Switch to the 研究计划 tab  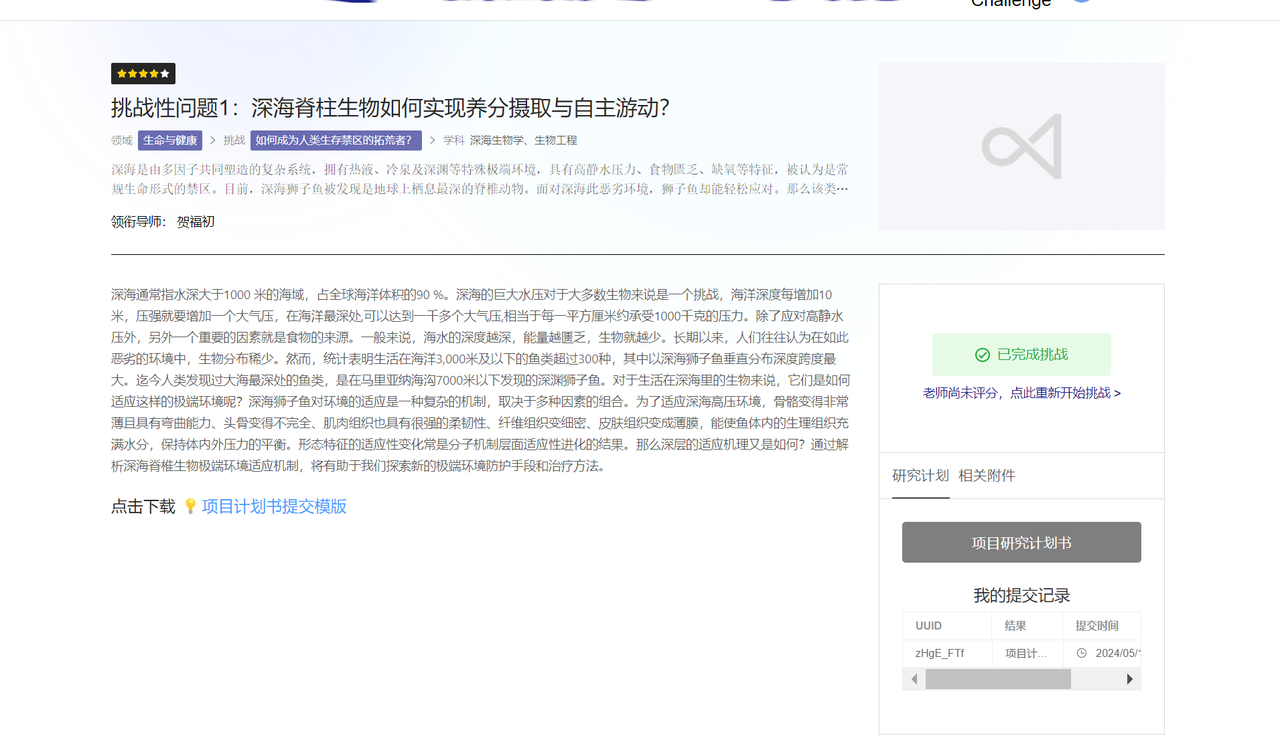pos(920,476)
